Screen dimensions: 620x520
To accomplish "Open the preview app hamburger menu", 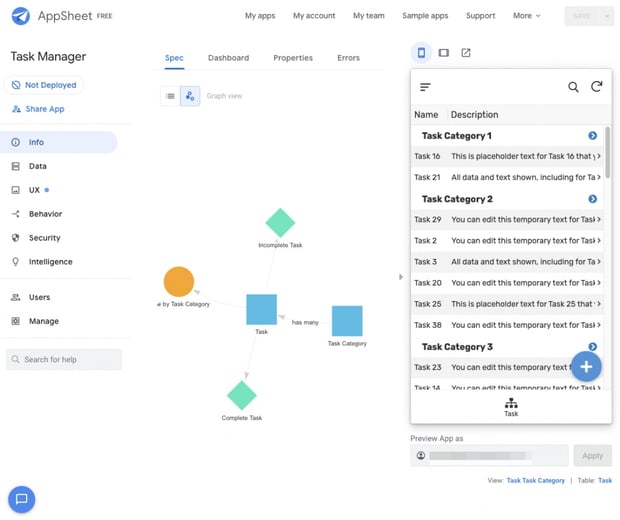I will (x=425, y=87).
